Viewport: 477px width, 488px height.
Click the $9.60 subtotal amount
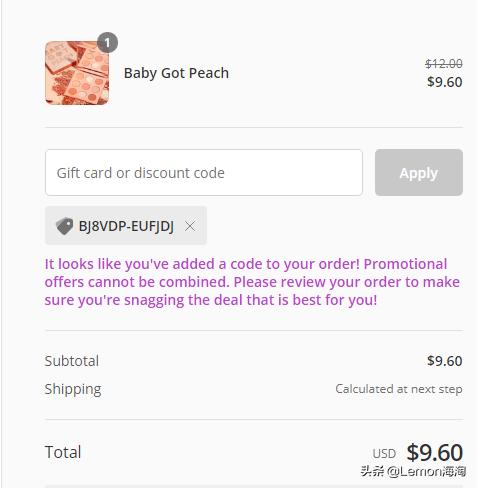coord(445,361)
